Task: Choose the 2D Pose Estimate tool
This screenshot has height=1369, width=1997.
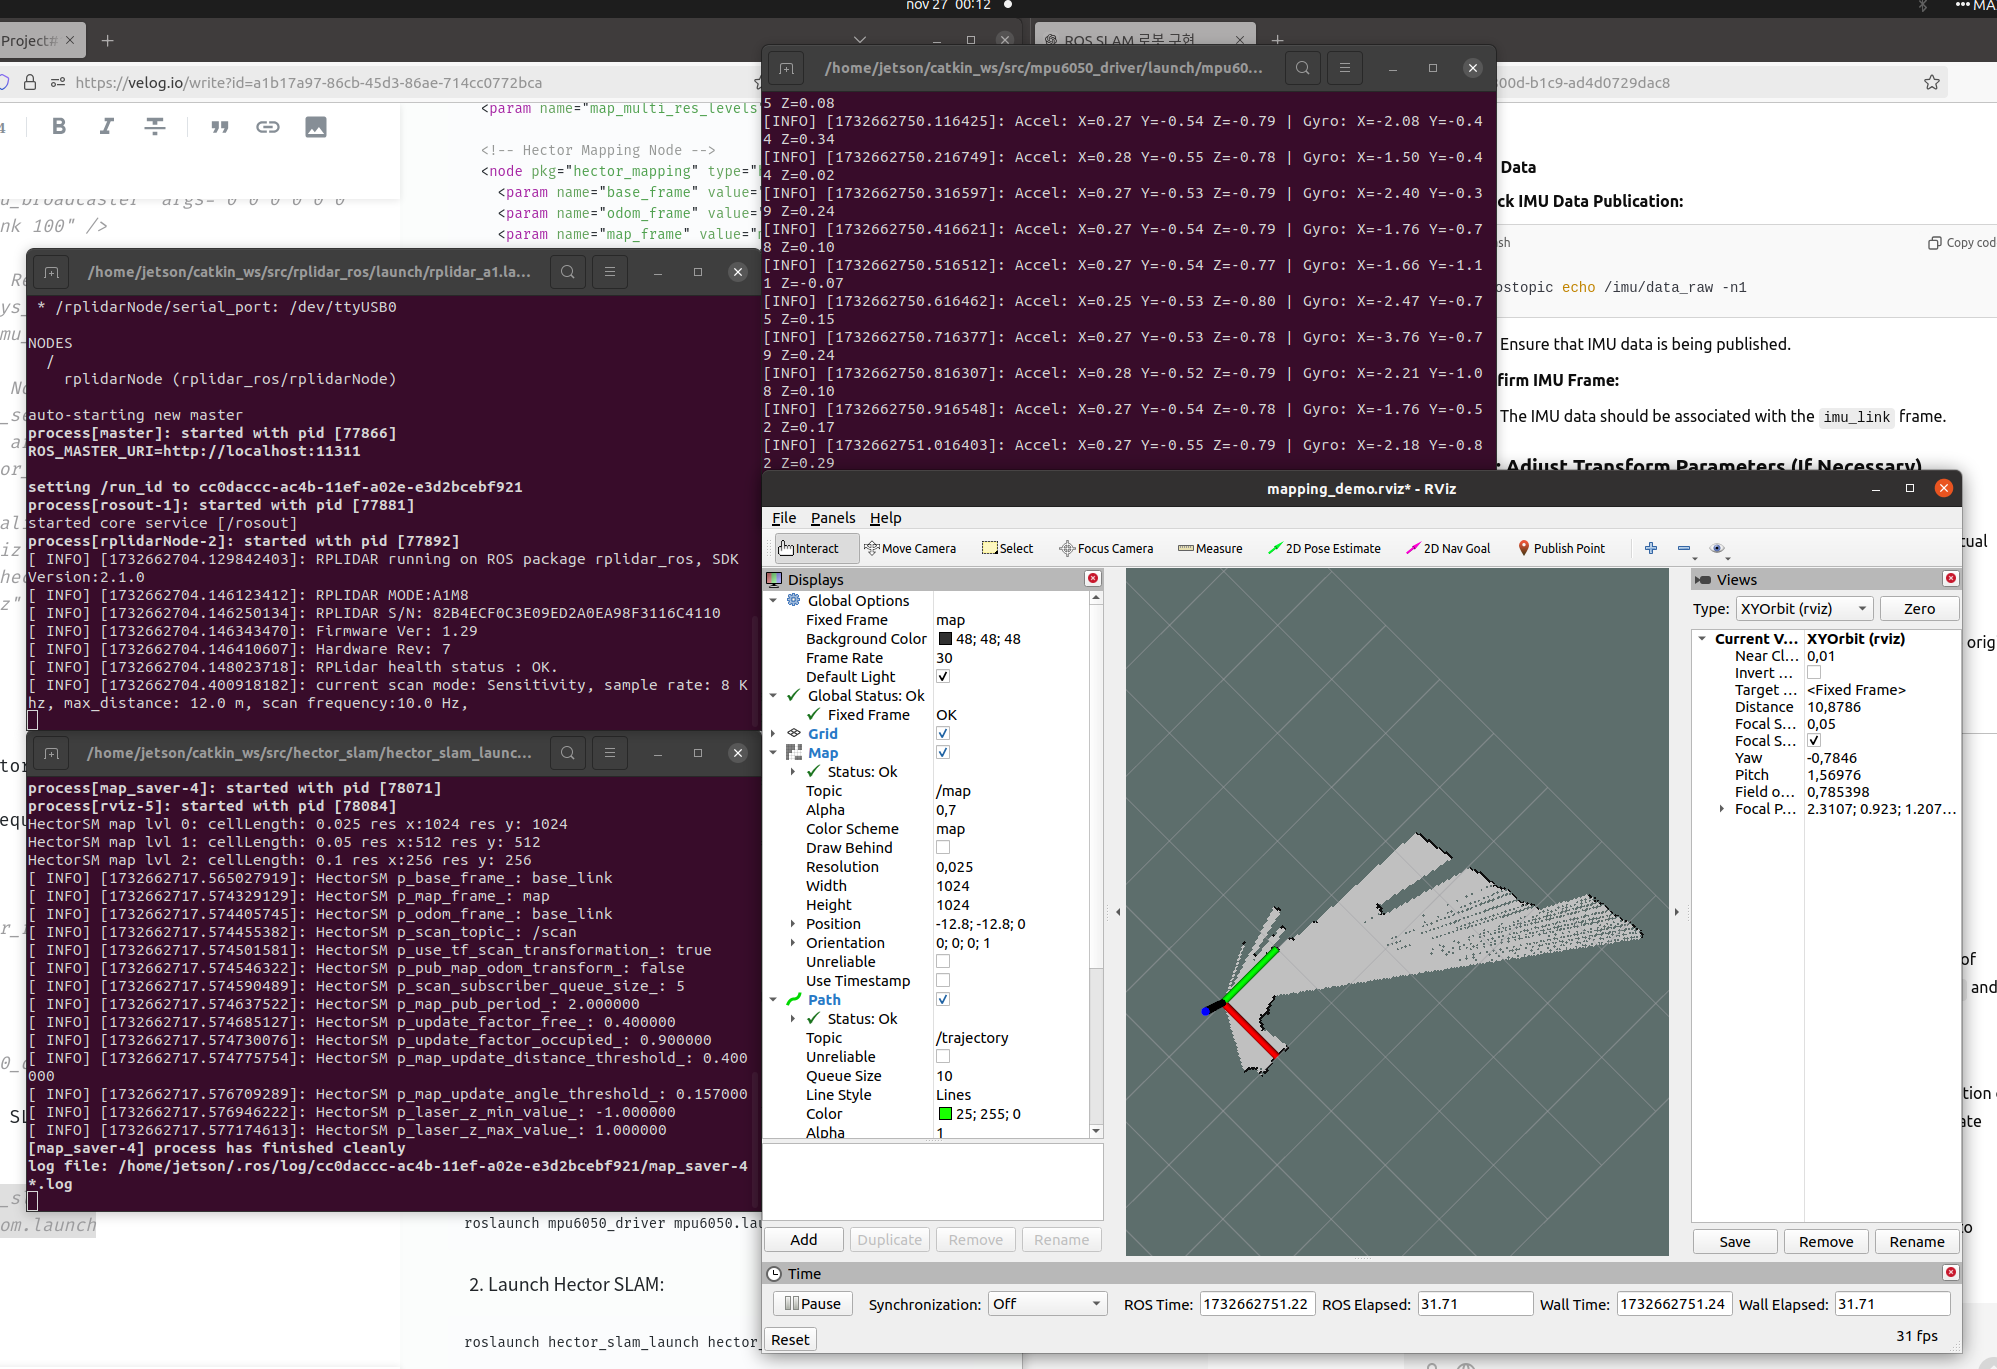Action: (x=1324, y=548)
